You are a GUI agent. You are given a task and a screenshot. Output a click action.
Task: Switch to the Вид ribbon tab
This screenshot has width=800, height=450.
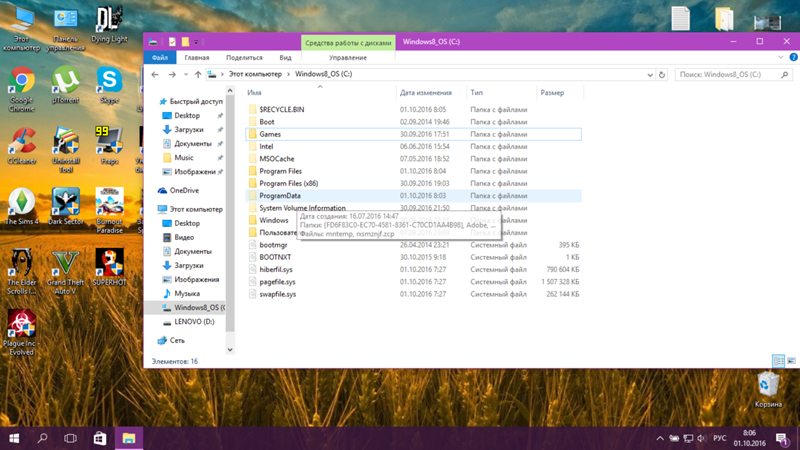285,58
